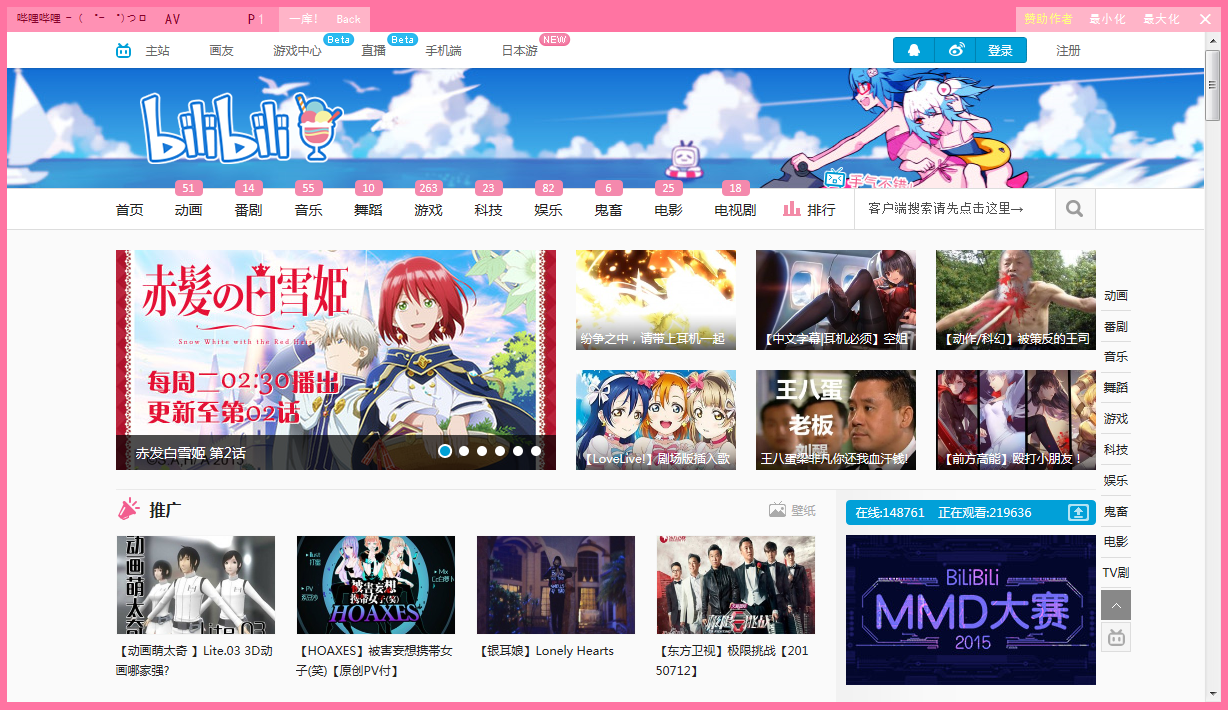Click the QQ penguin login icon
This screenshot has width=1228, height=710.
click(x=914, y=50)
